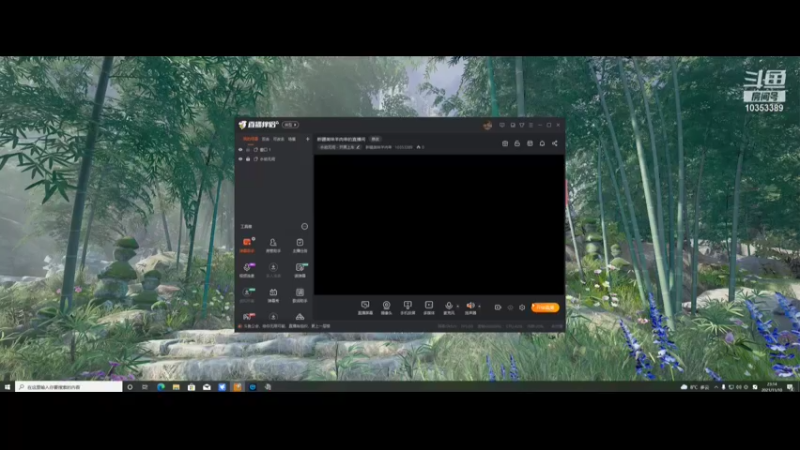Open the picture tool with green badge in toolbox
The height and width of the screenshot is (450, 800).
(299, 269)
